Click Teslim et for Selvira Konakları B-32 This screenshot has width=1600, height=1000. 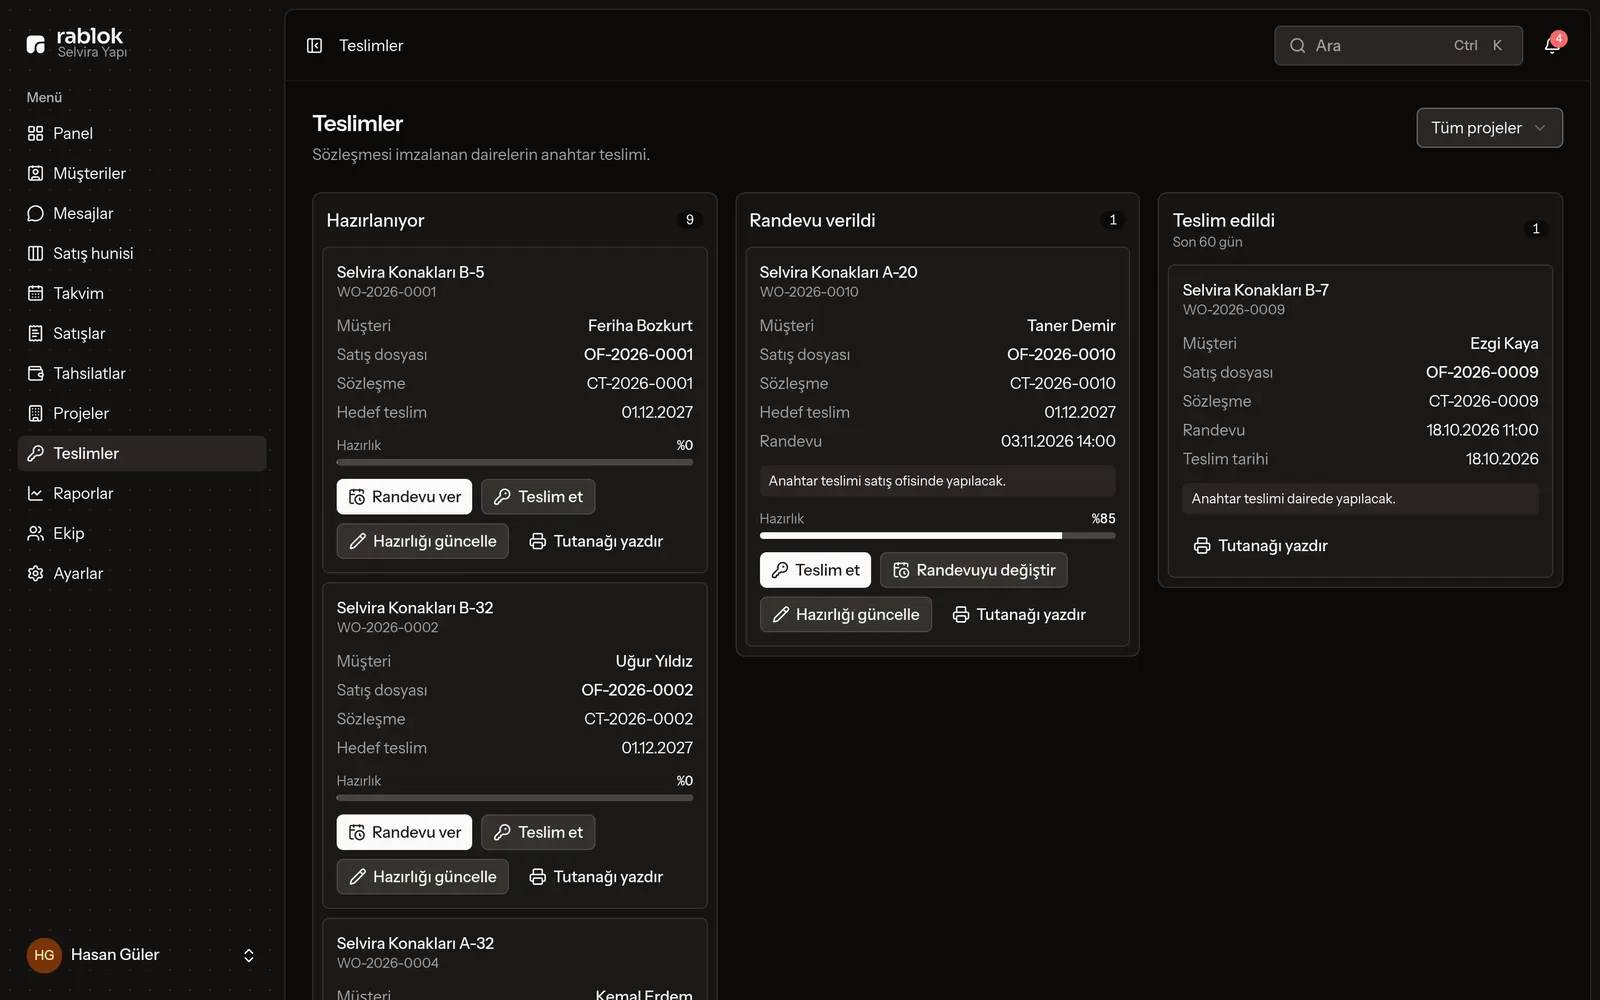[x=538, y=833]
